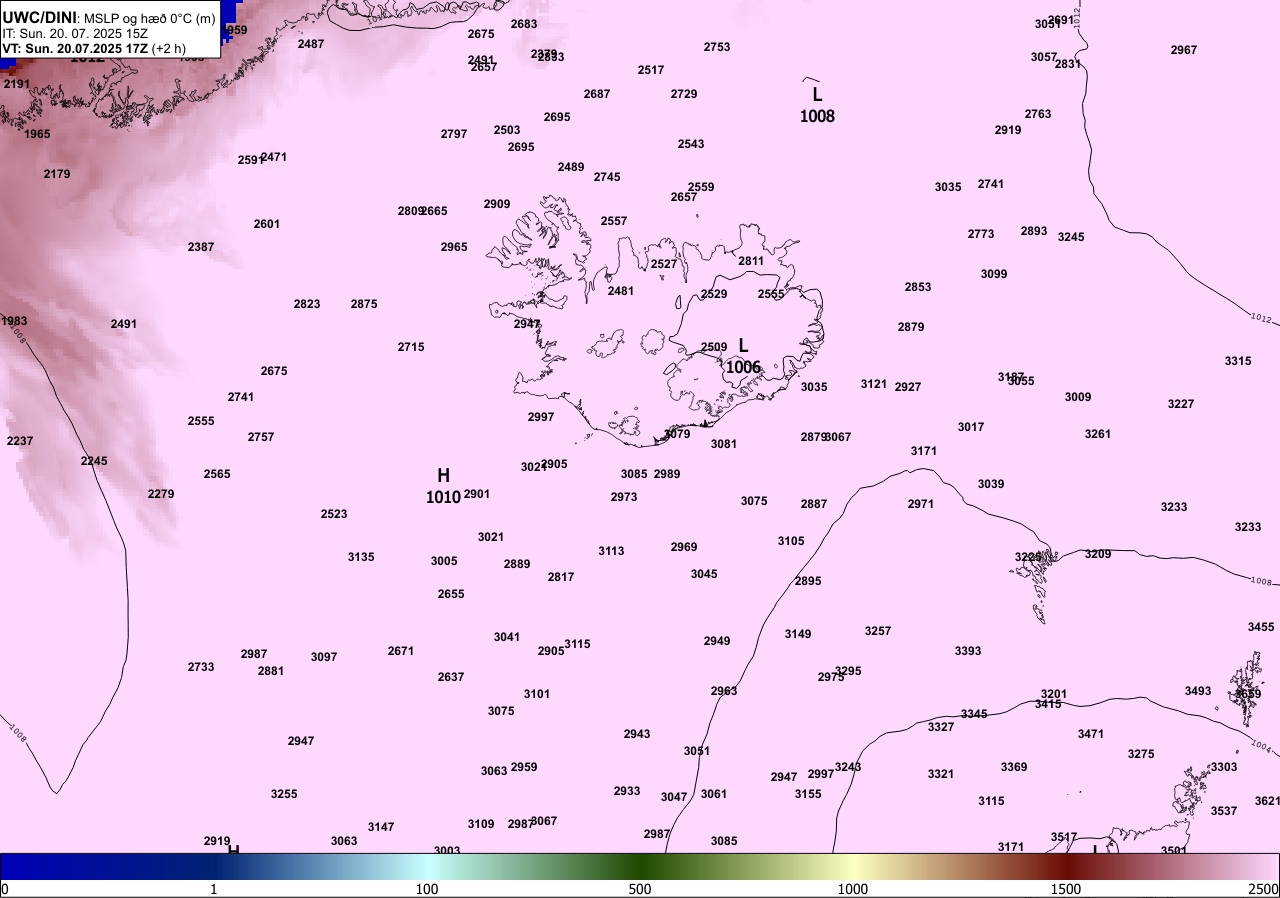
Task: Click the freezing level value 3149
Action: [798, 634]
